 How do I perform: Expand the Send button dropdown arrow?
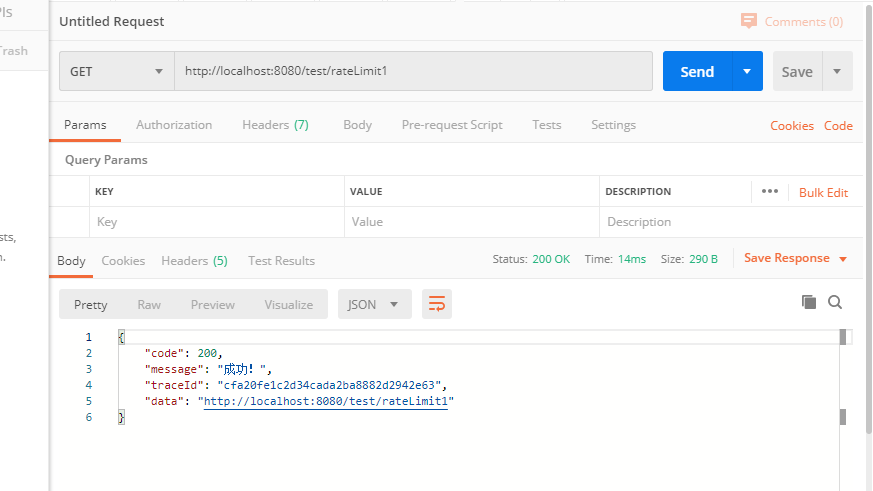(747, 71)
